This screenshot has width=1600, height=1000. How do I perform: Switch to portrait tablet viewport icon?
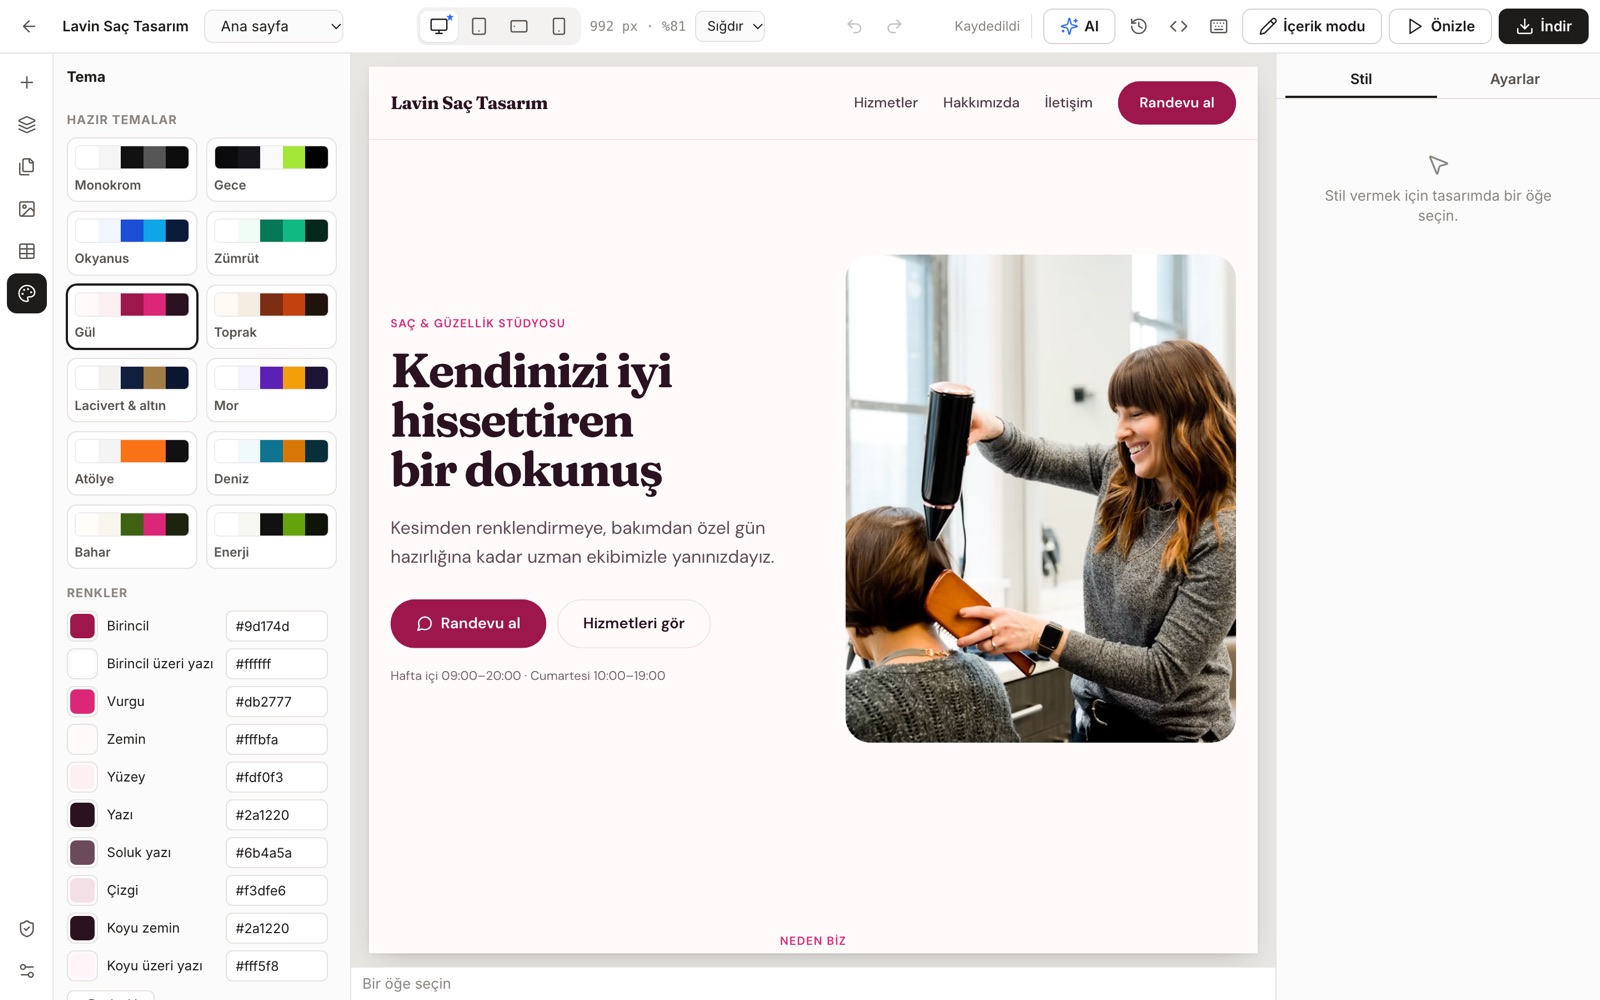479,26
